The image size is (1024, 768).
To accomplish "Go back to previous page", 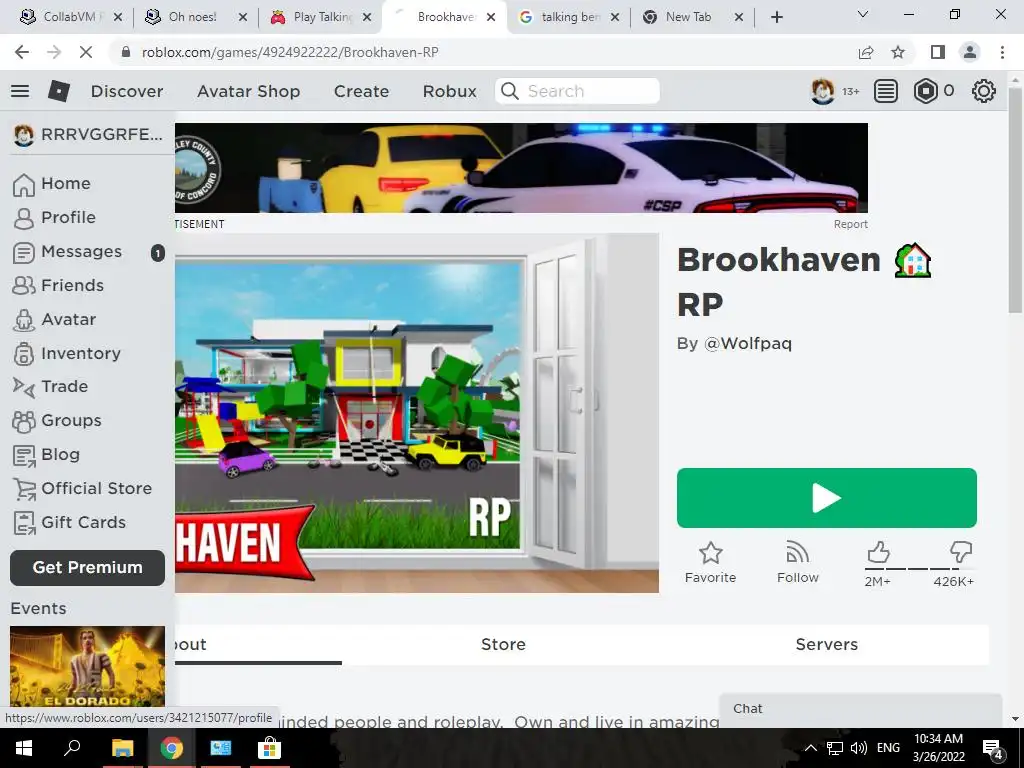I will point(22,52).
